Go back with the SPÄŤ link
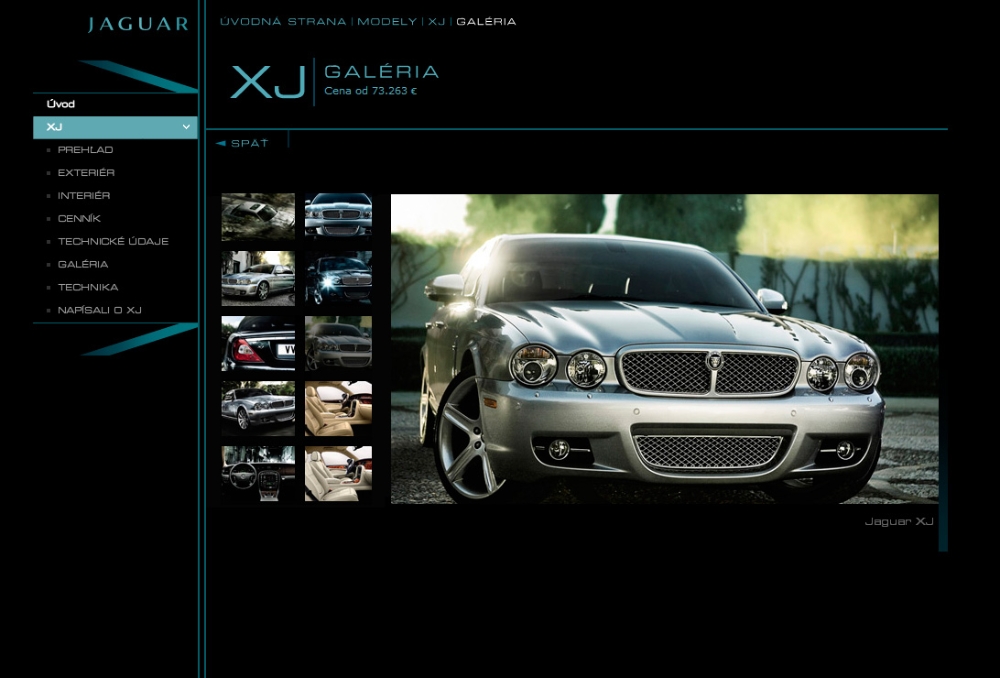Image resolution: width=1000 pixels, height=678 pixels. click(x=250, y=144)
